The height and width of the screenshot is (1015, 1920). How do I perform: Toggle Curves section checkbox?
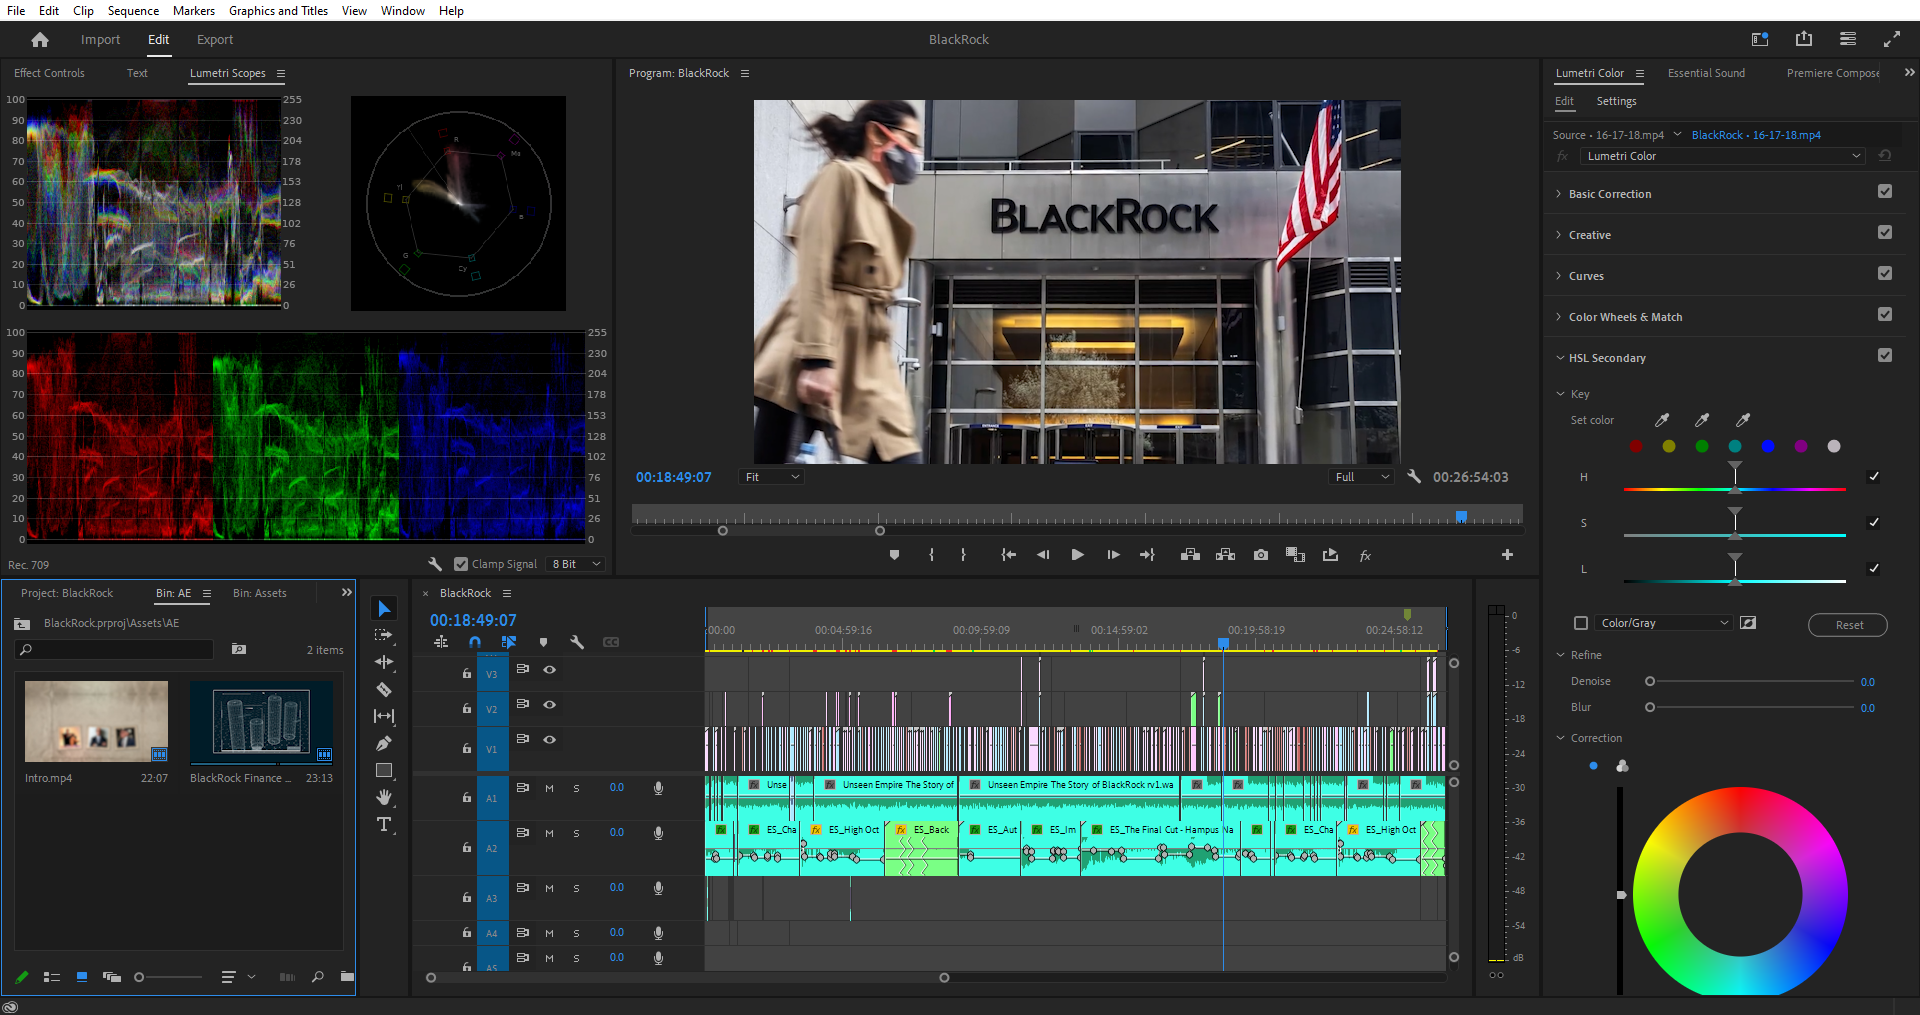[1885, 274]
